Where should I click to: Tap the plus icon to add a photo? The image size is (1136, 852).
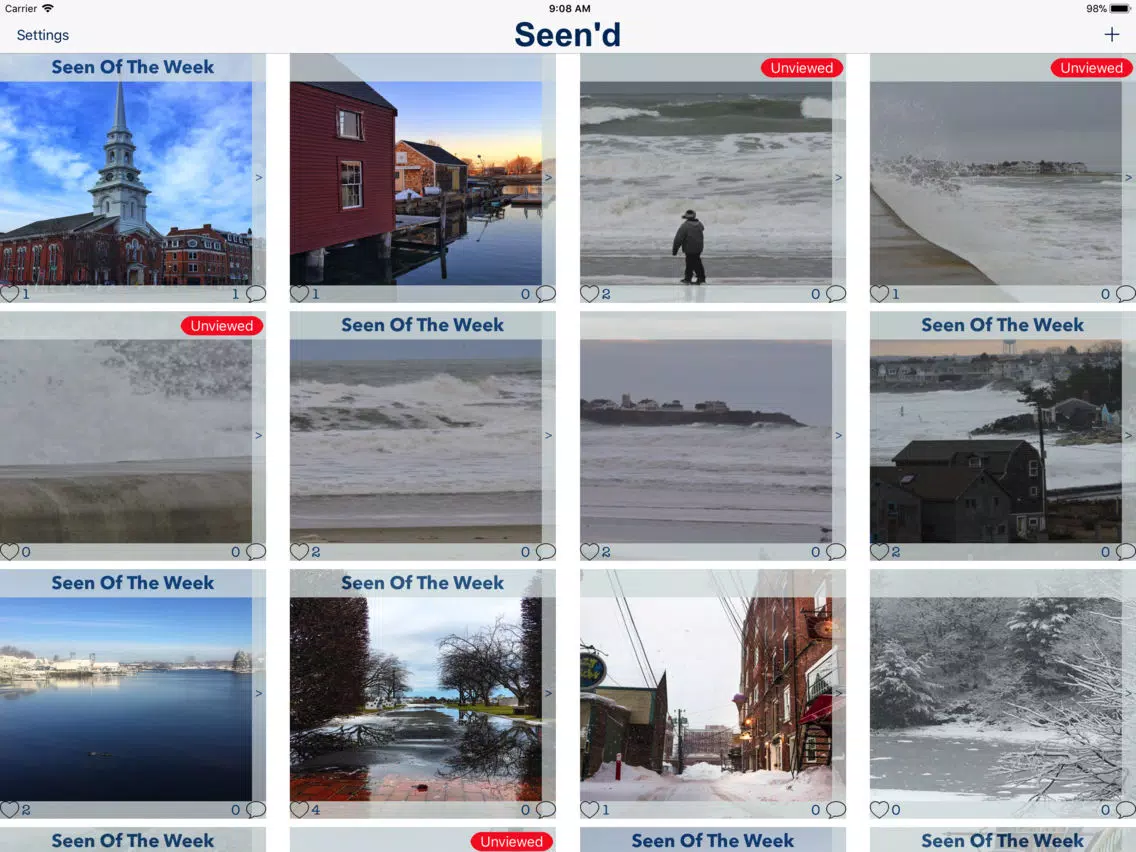click(1111, 35)
